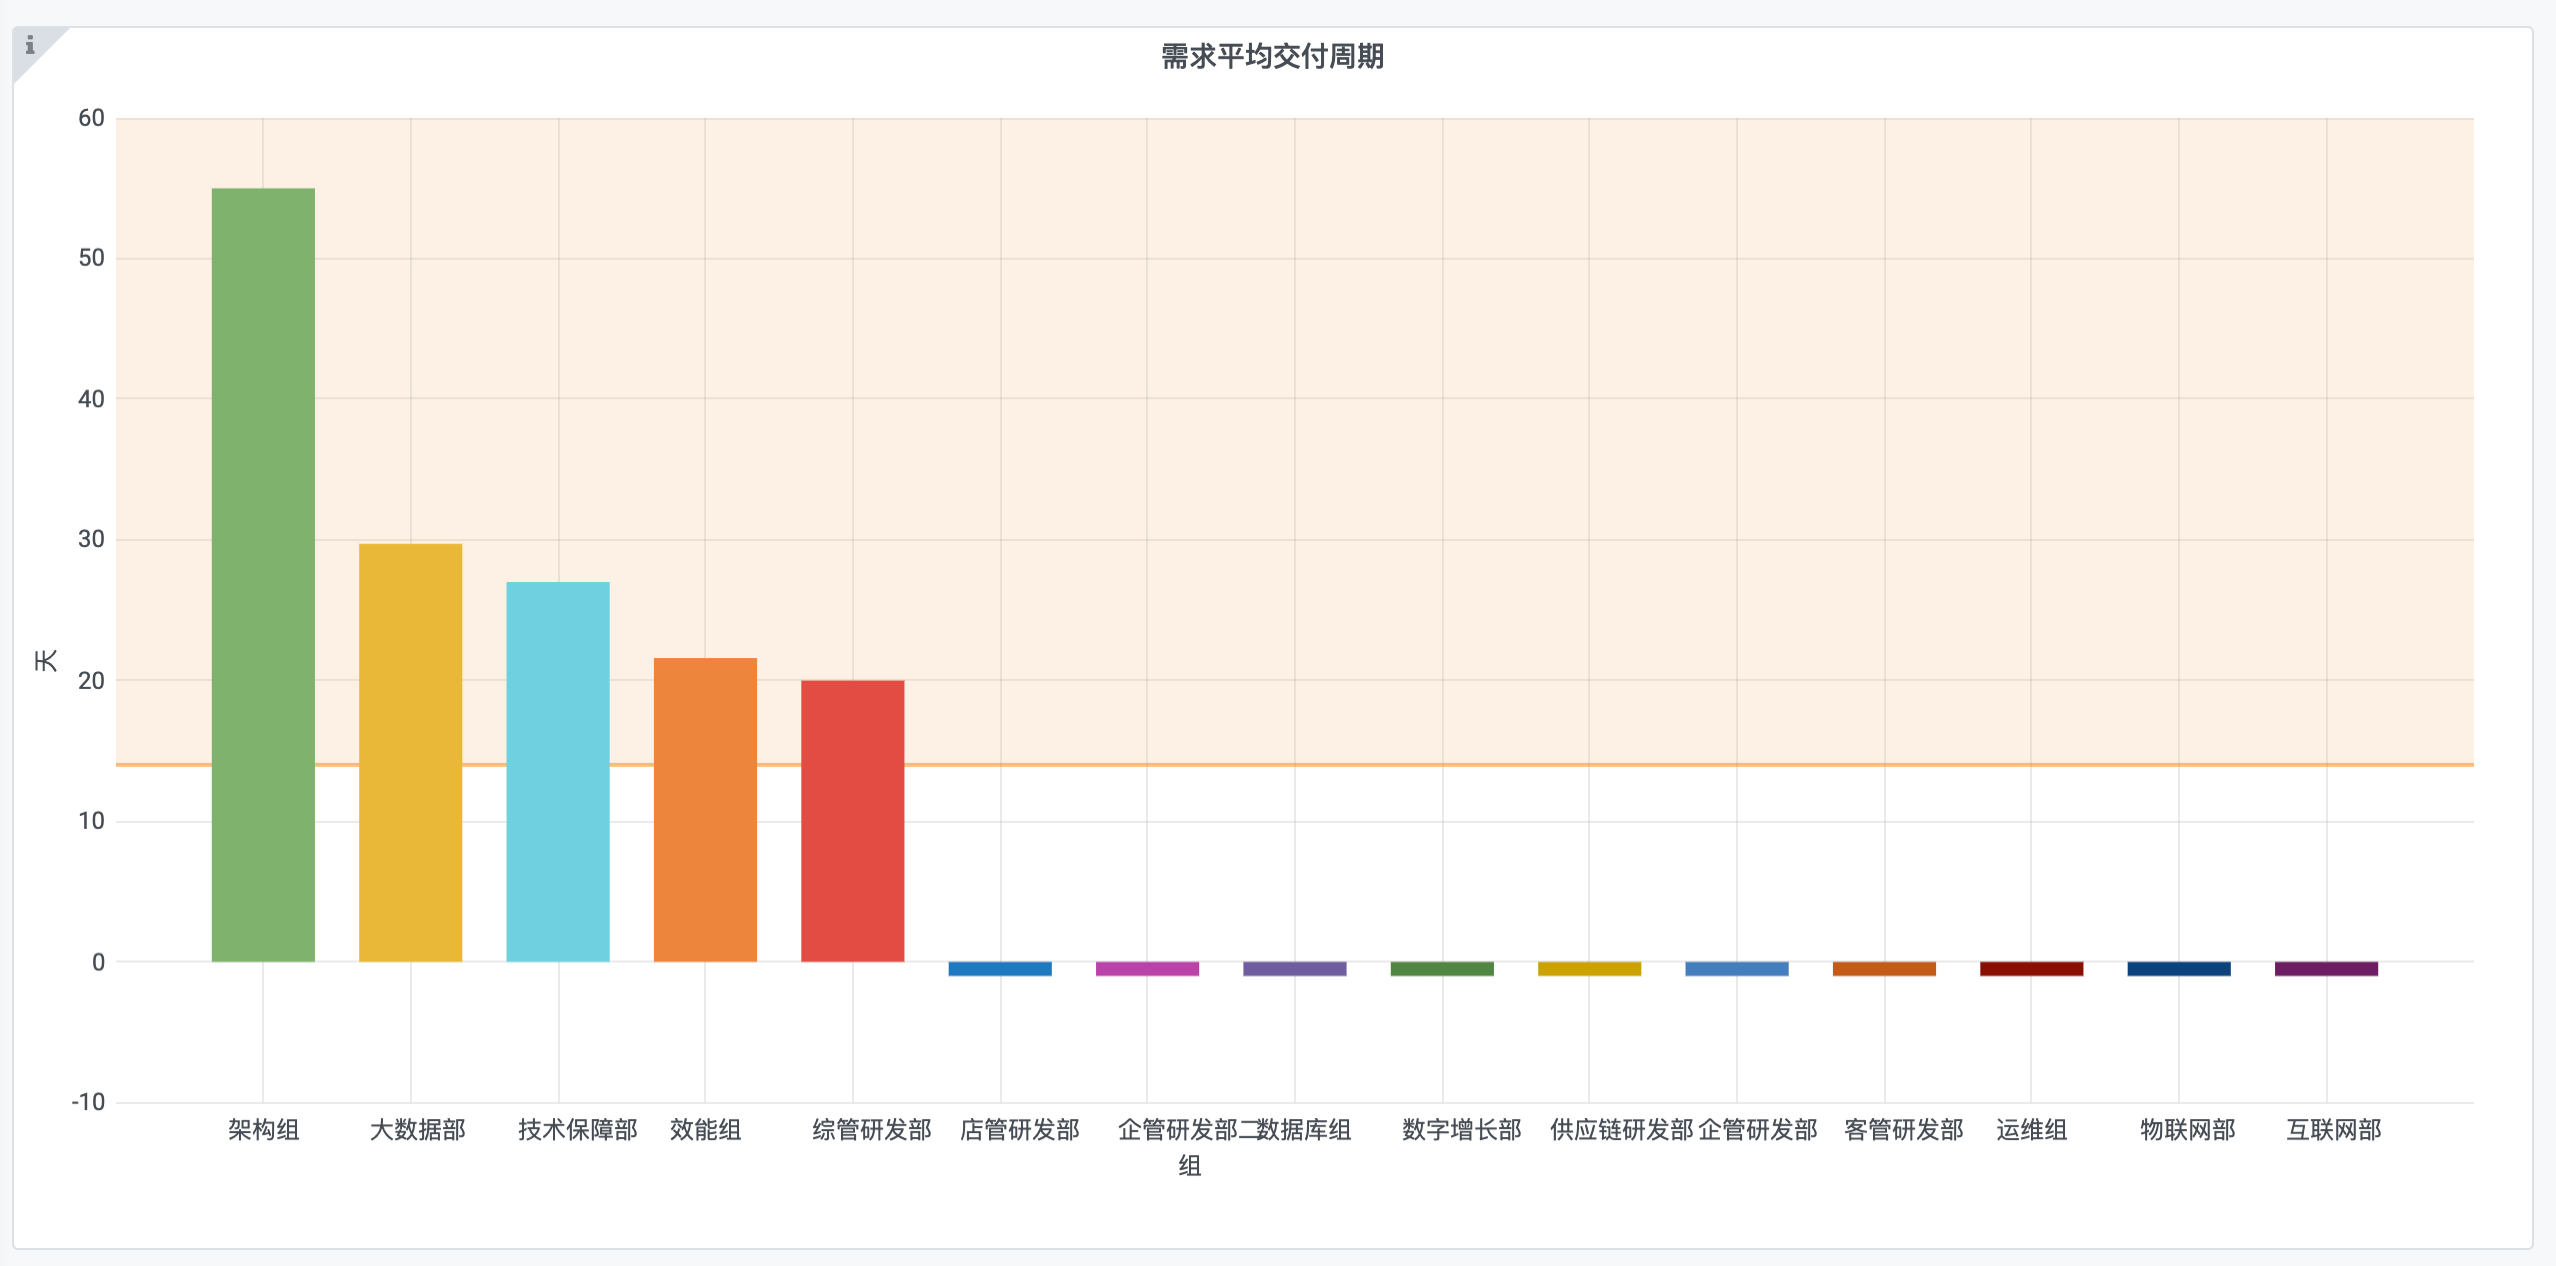Screen dimensions: 2556x1266
Task: Click the magenta 企管研发部二组 bar
Action: point(1147,968)
